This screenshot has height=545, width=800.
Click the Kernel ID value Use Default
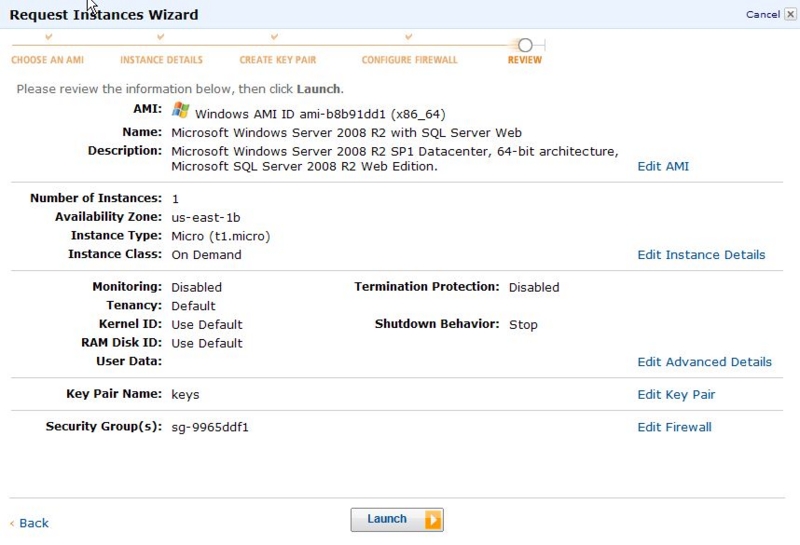point(207,325)
